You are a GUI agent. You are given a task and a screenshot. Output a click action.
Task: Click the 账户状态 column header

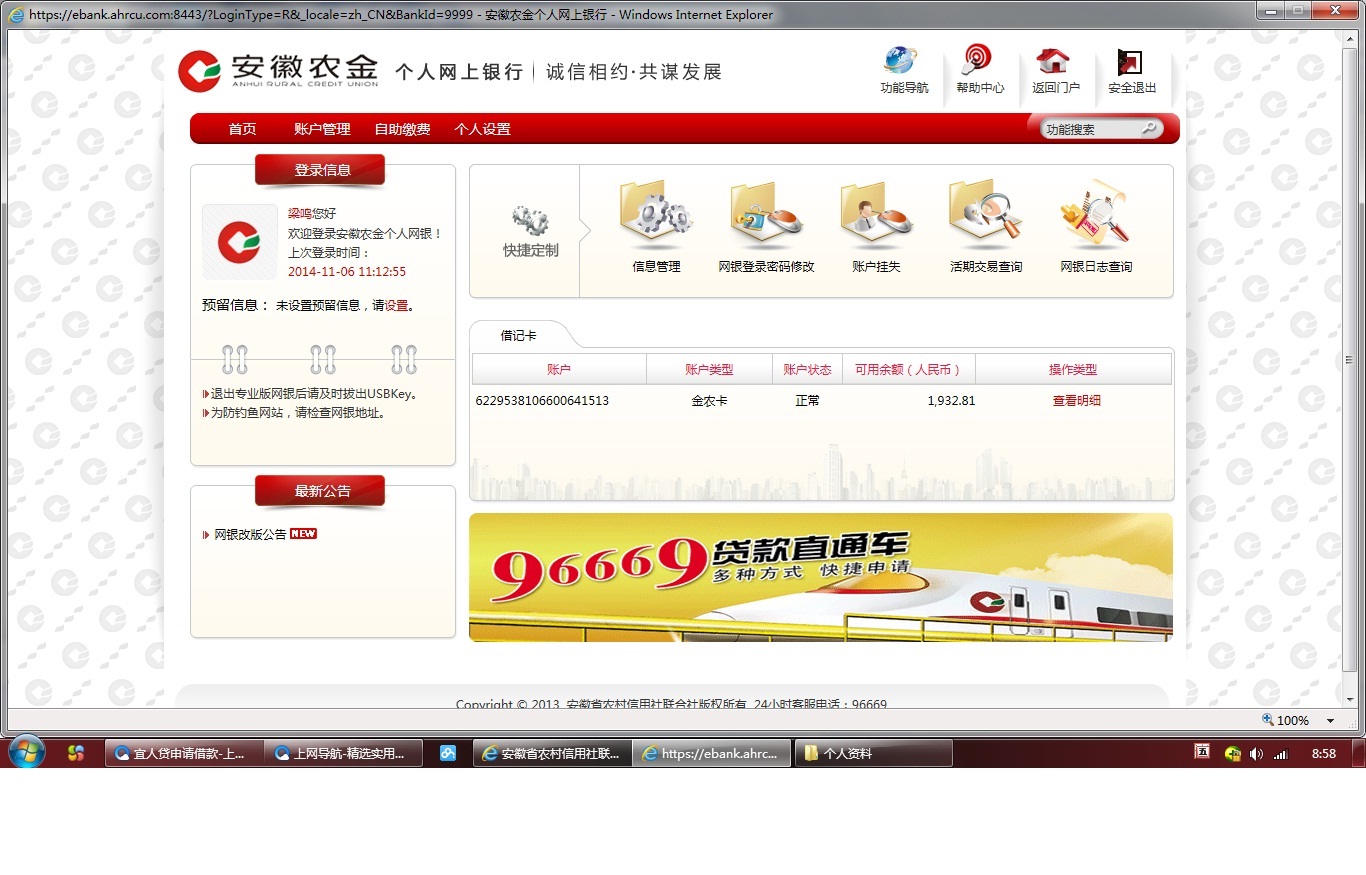[x=807, y=369]
